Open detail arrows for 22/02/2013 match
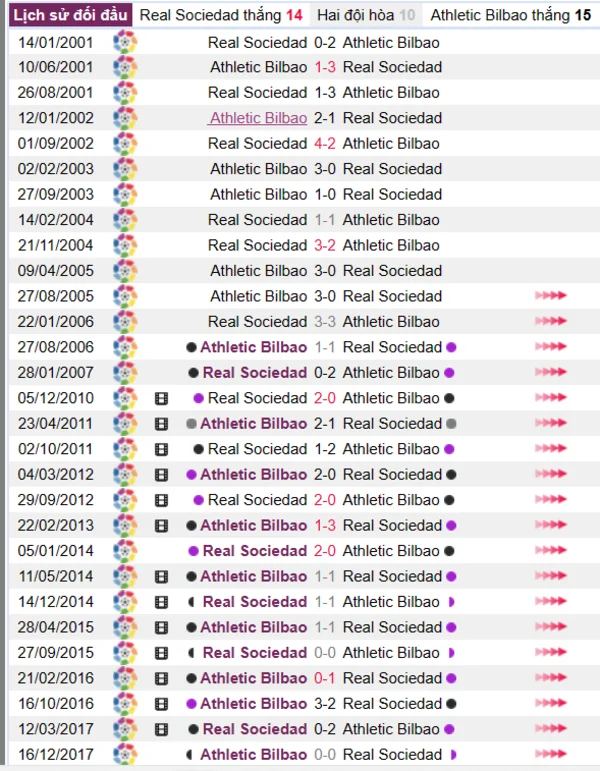Image resolution: width=600 pixels, height=771 pixels. [x=551, y=525]
